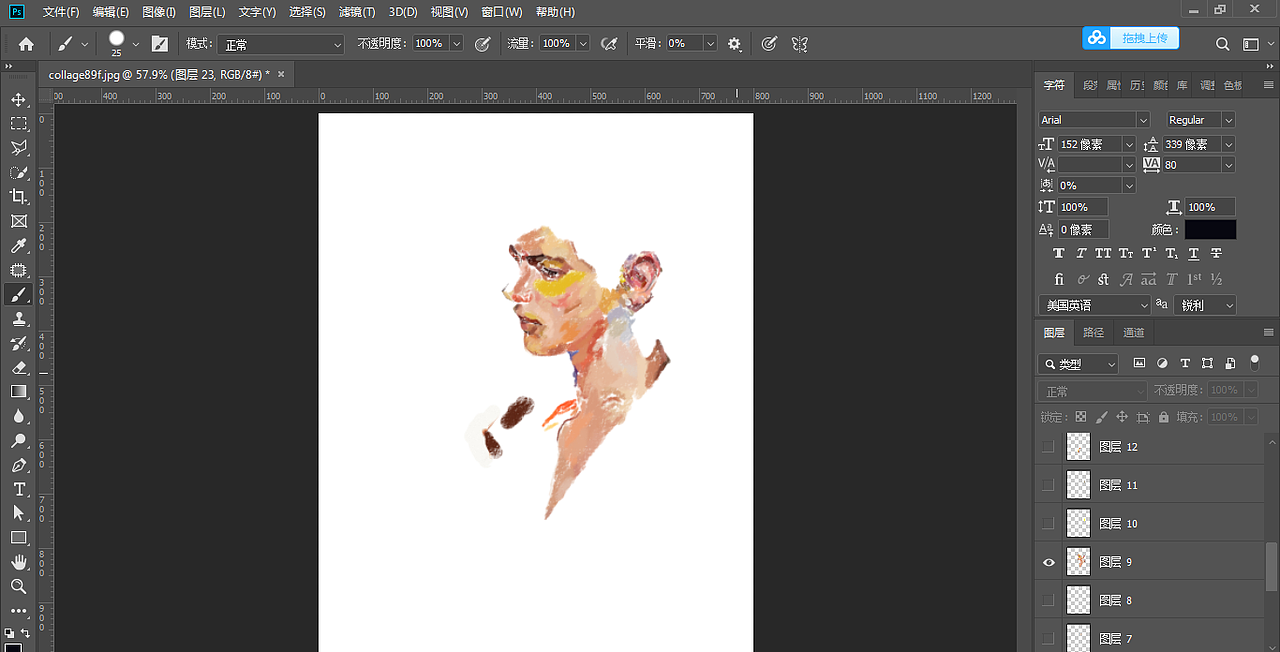Select the Eyedropper tool

click(x=19, y=246)
